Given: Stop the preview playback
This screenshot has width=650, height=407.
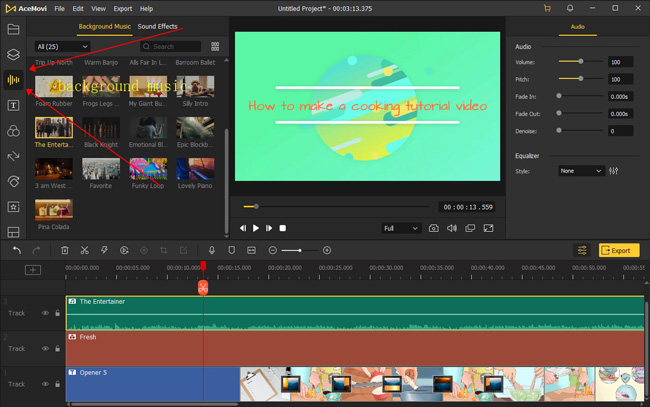Looking at the screenshot, I should [283, 228].
